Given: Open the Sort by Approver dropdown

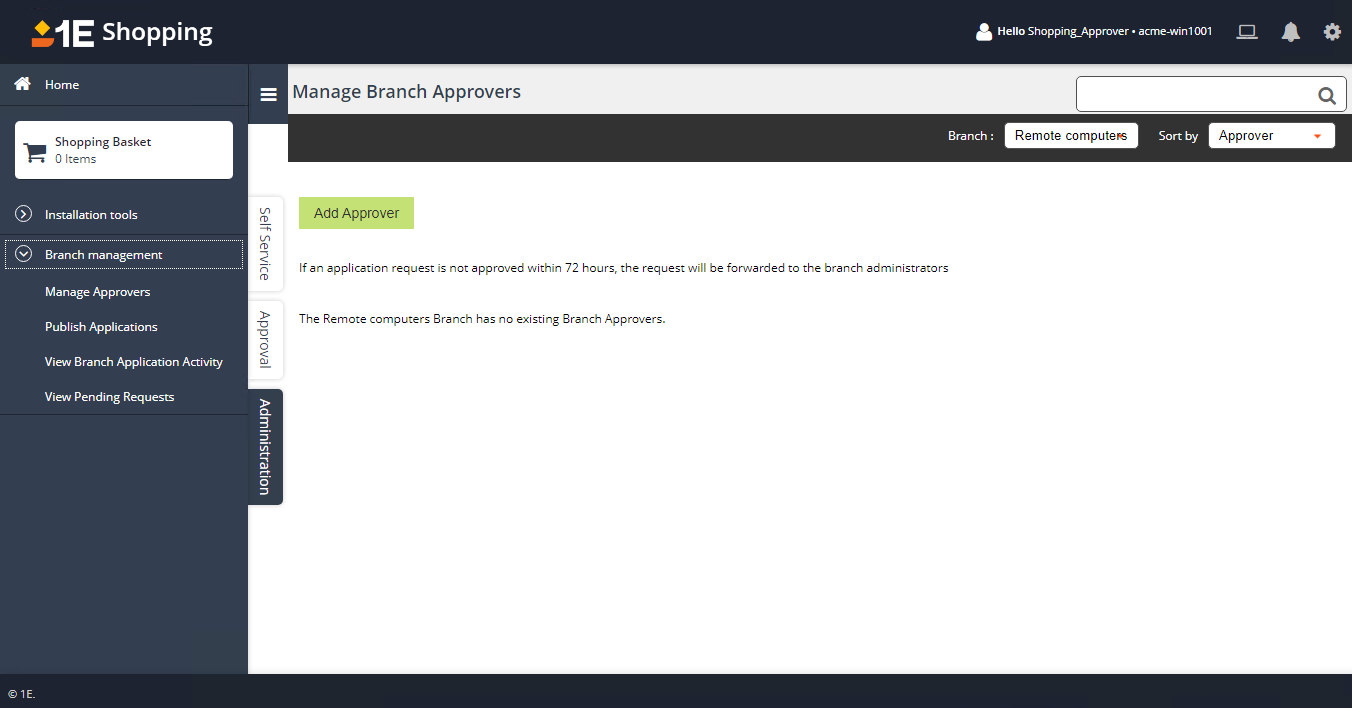Looking at the screenshot, I should [x=1270, y=136].
